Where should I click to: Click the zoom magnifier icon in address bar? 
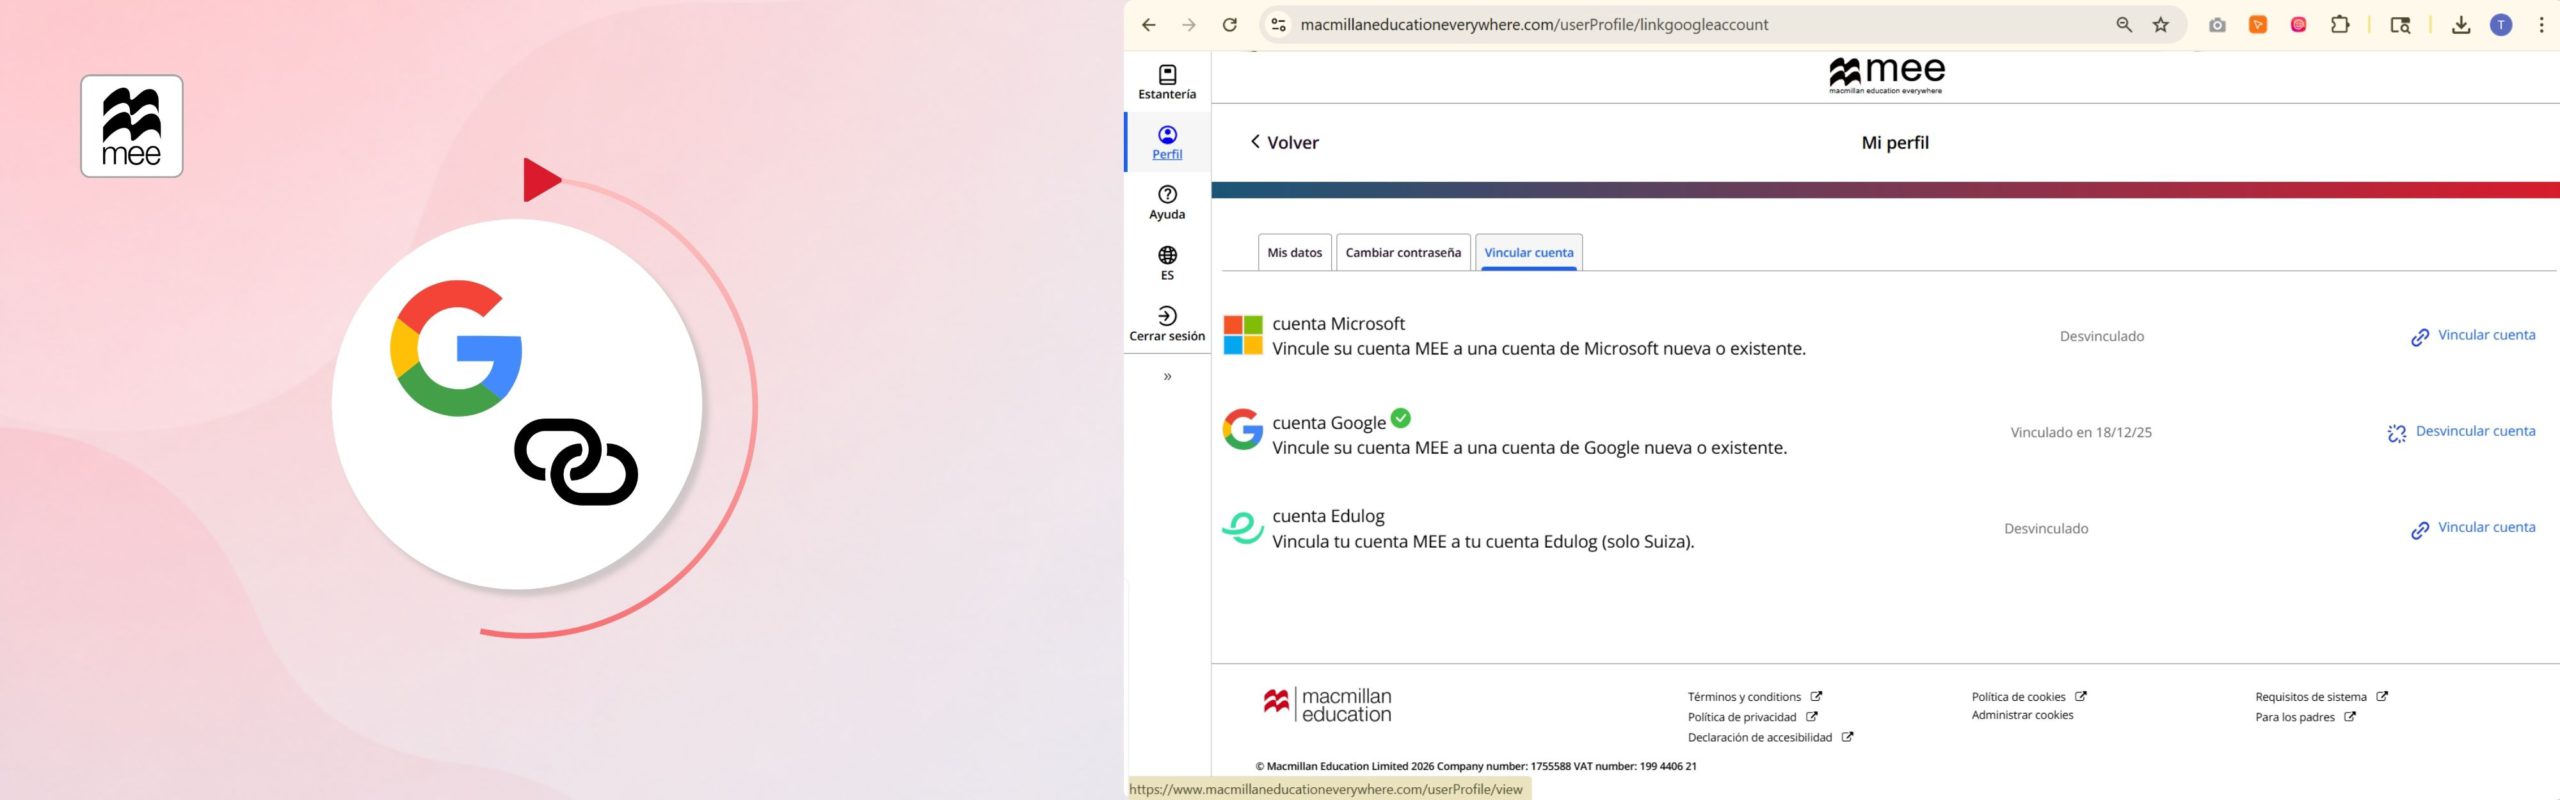[2124, 25]
